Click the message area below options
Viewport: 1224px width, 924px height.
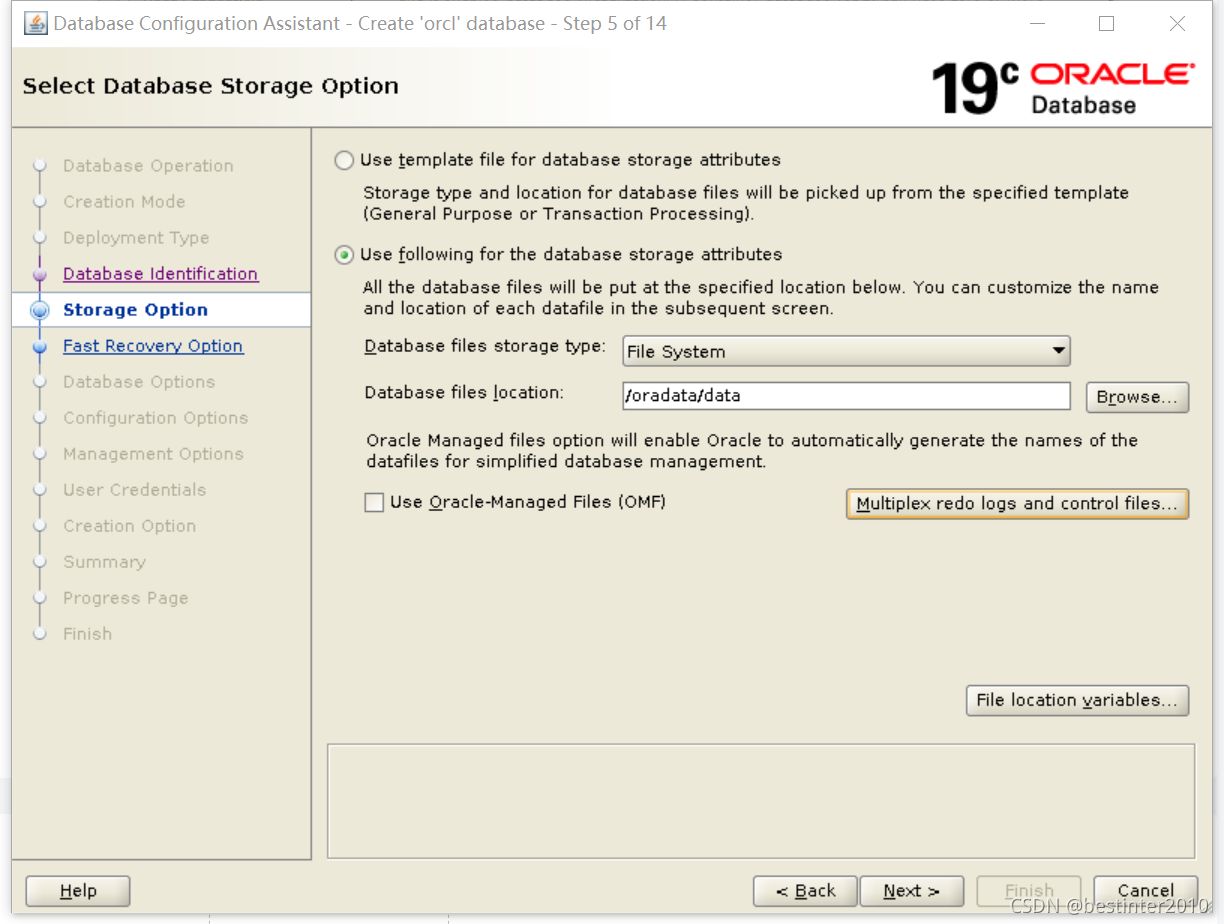coord(761,801)
